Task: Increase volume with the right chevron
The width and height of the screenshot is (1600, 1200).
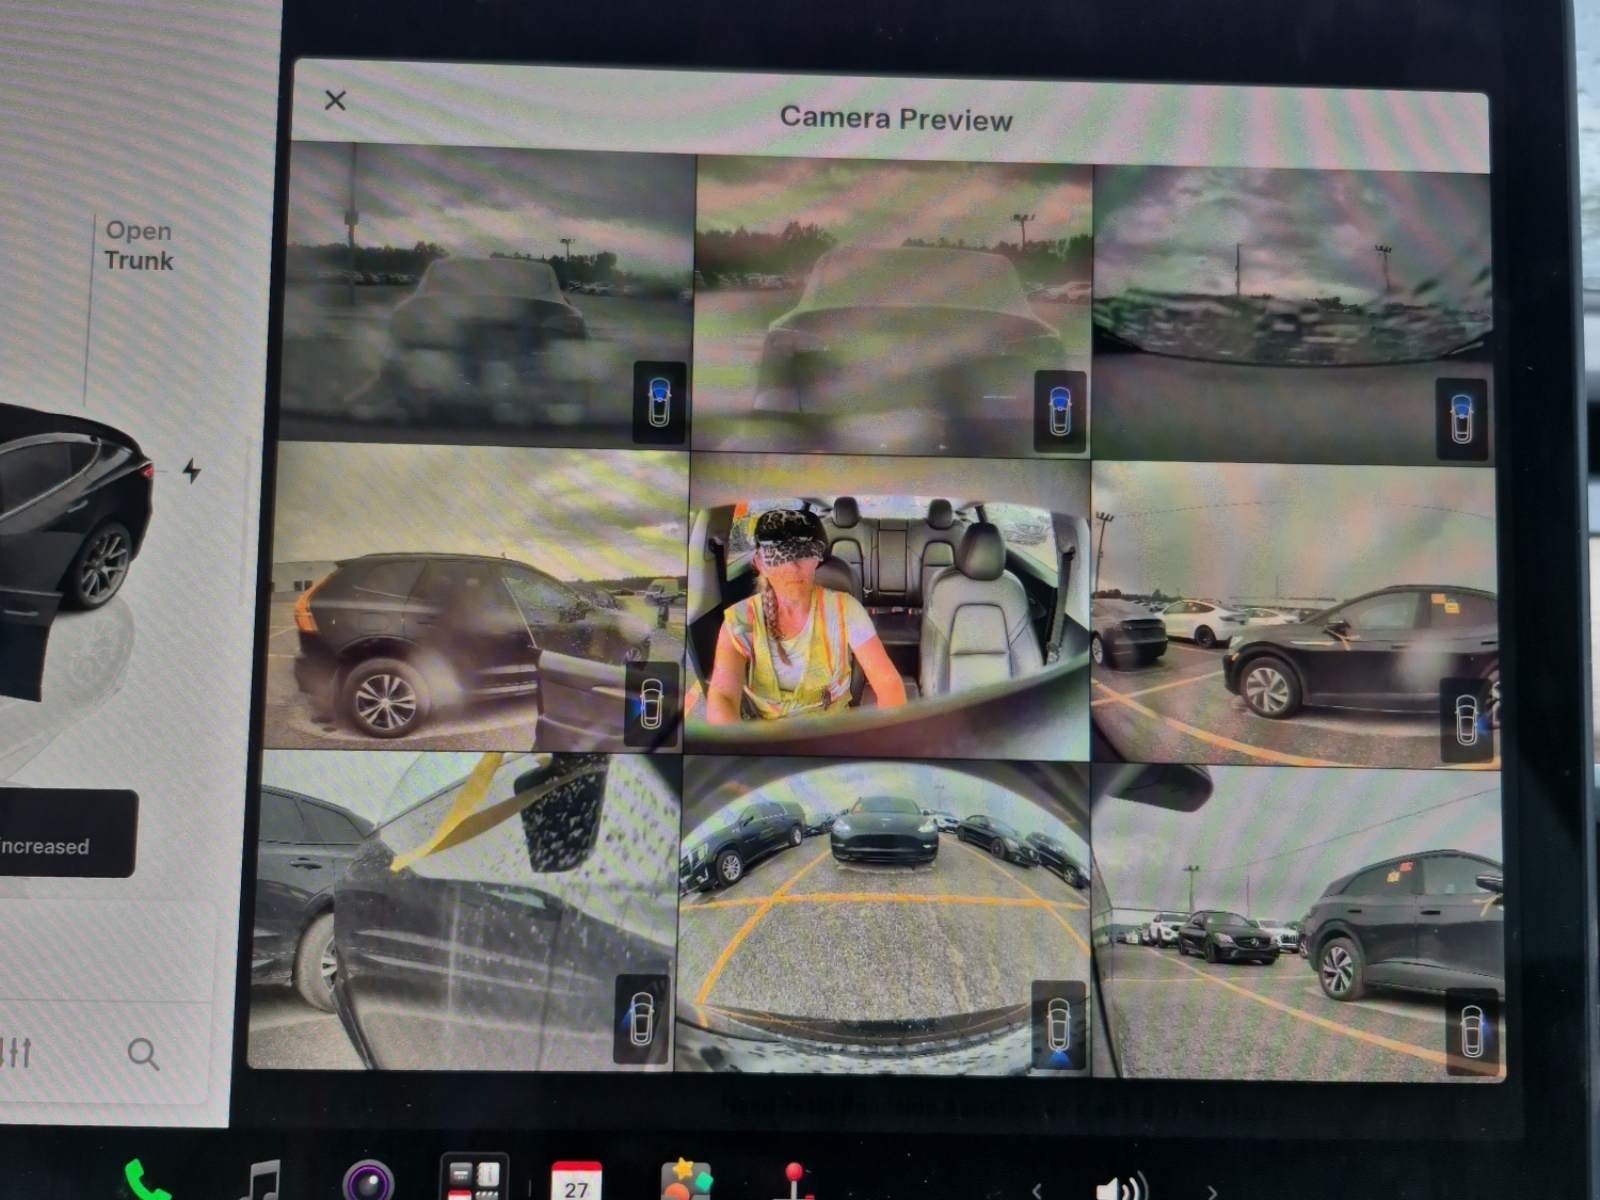Action: pyautogui.click(x=1211, y=1190)
